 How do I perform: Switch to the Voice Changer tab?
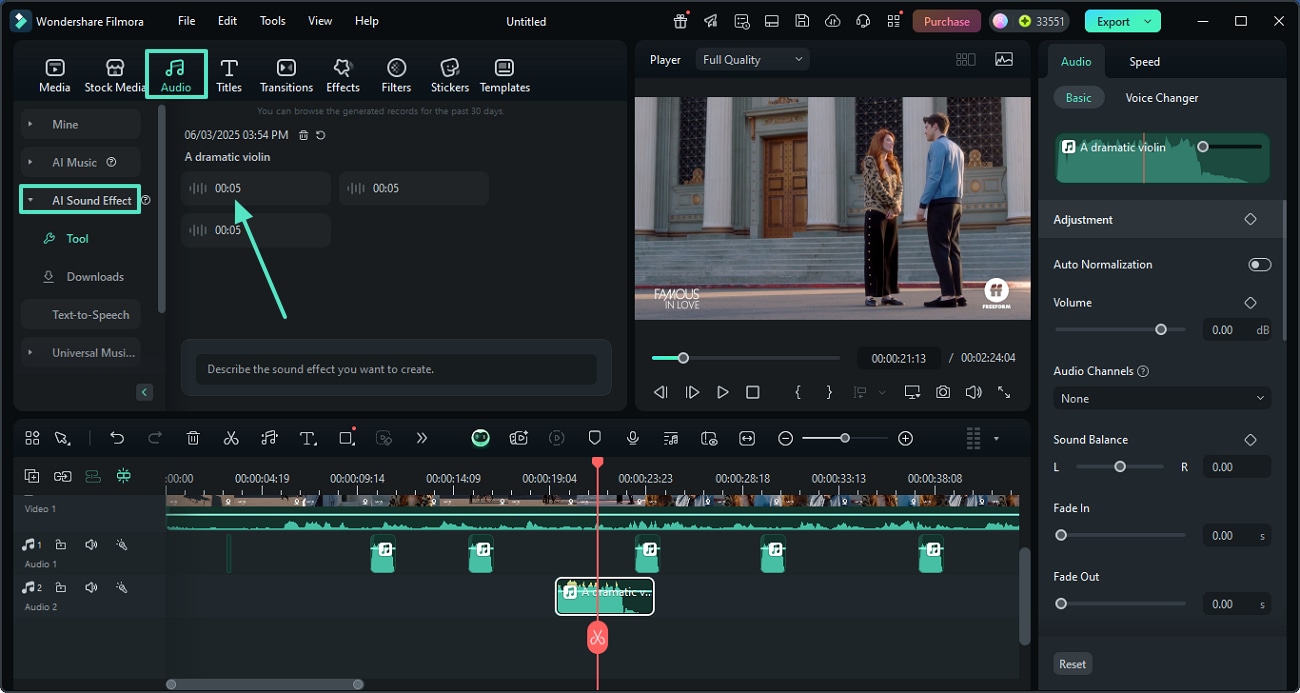coord(1162,98)
